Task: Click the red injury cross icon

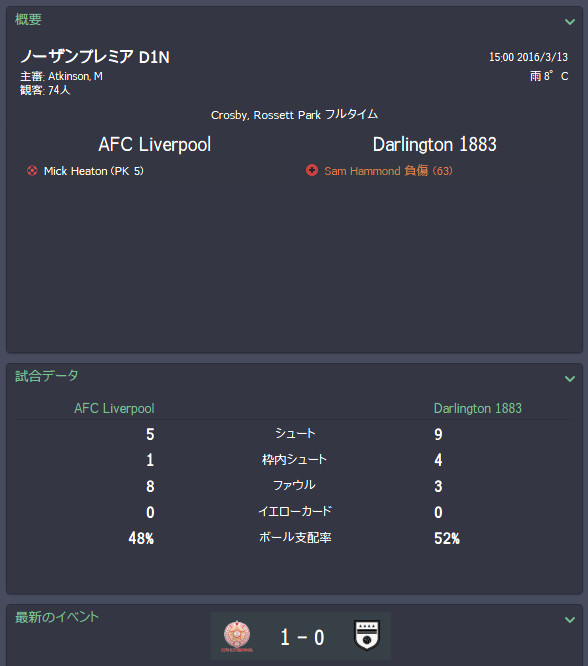Action: point(312,170)
